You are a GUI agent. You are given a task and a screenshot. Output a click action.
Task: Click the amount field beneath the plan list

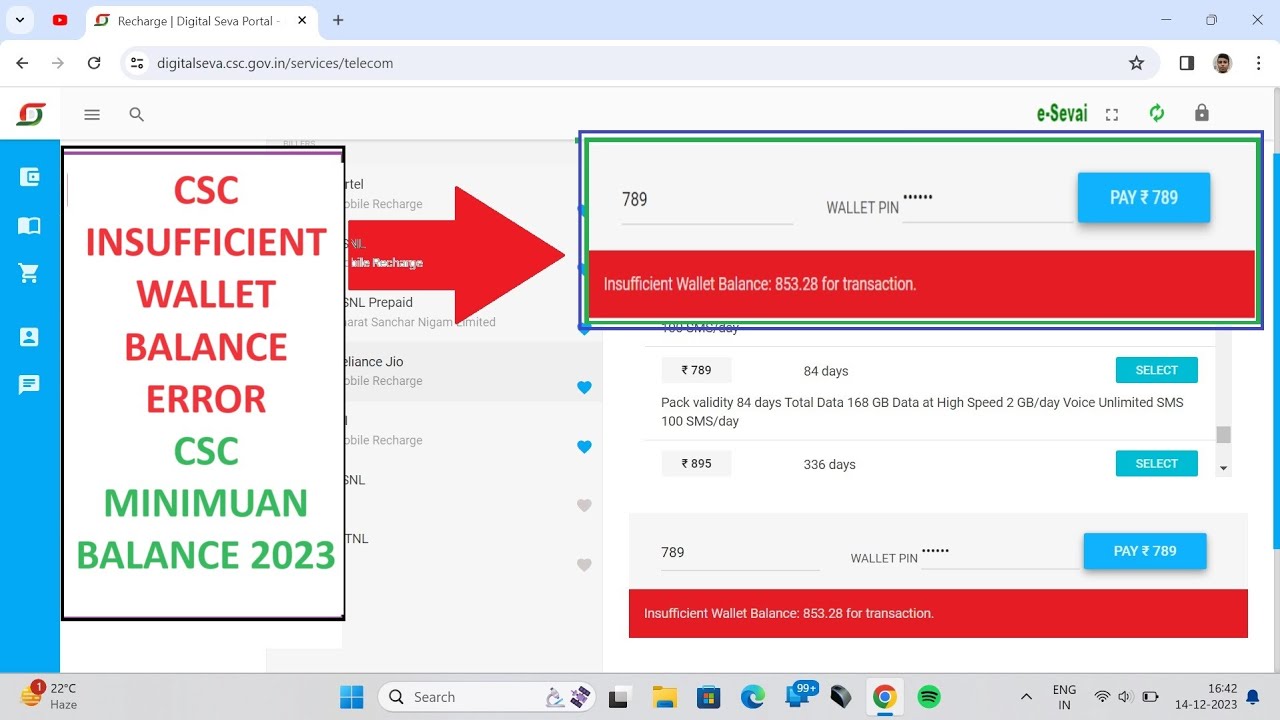coord(740,553)
